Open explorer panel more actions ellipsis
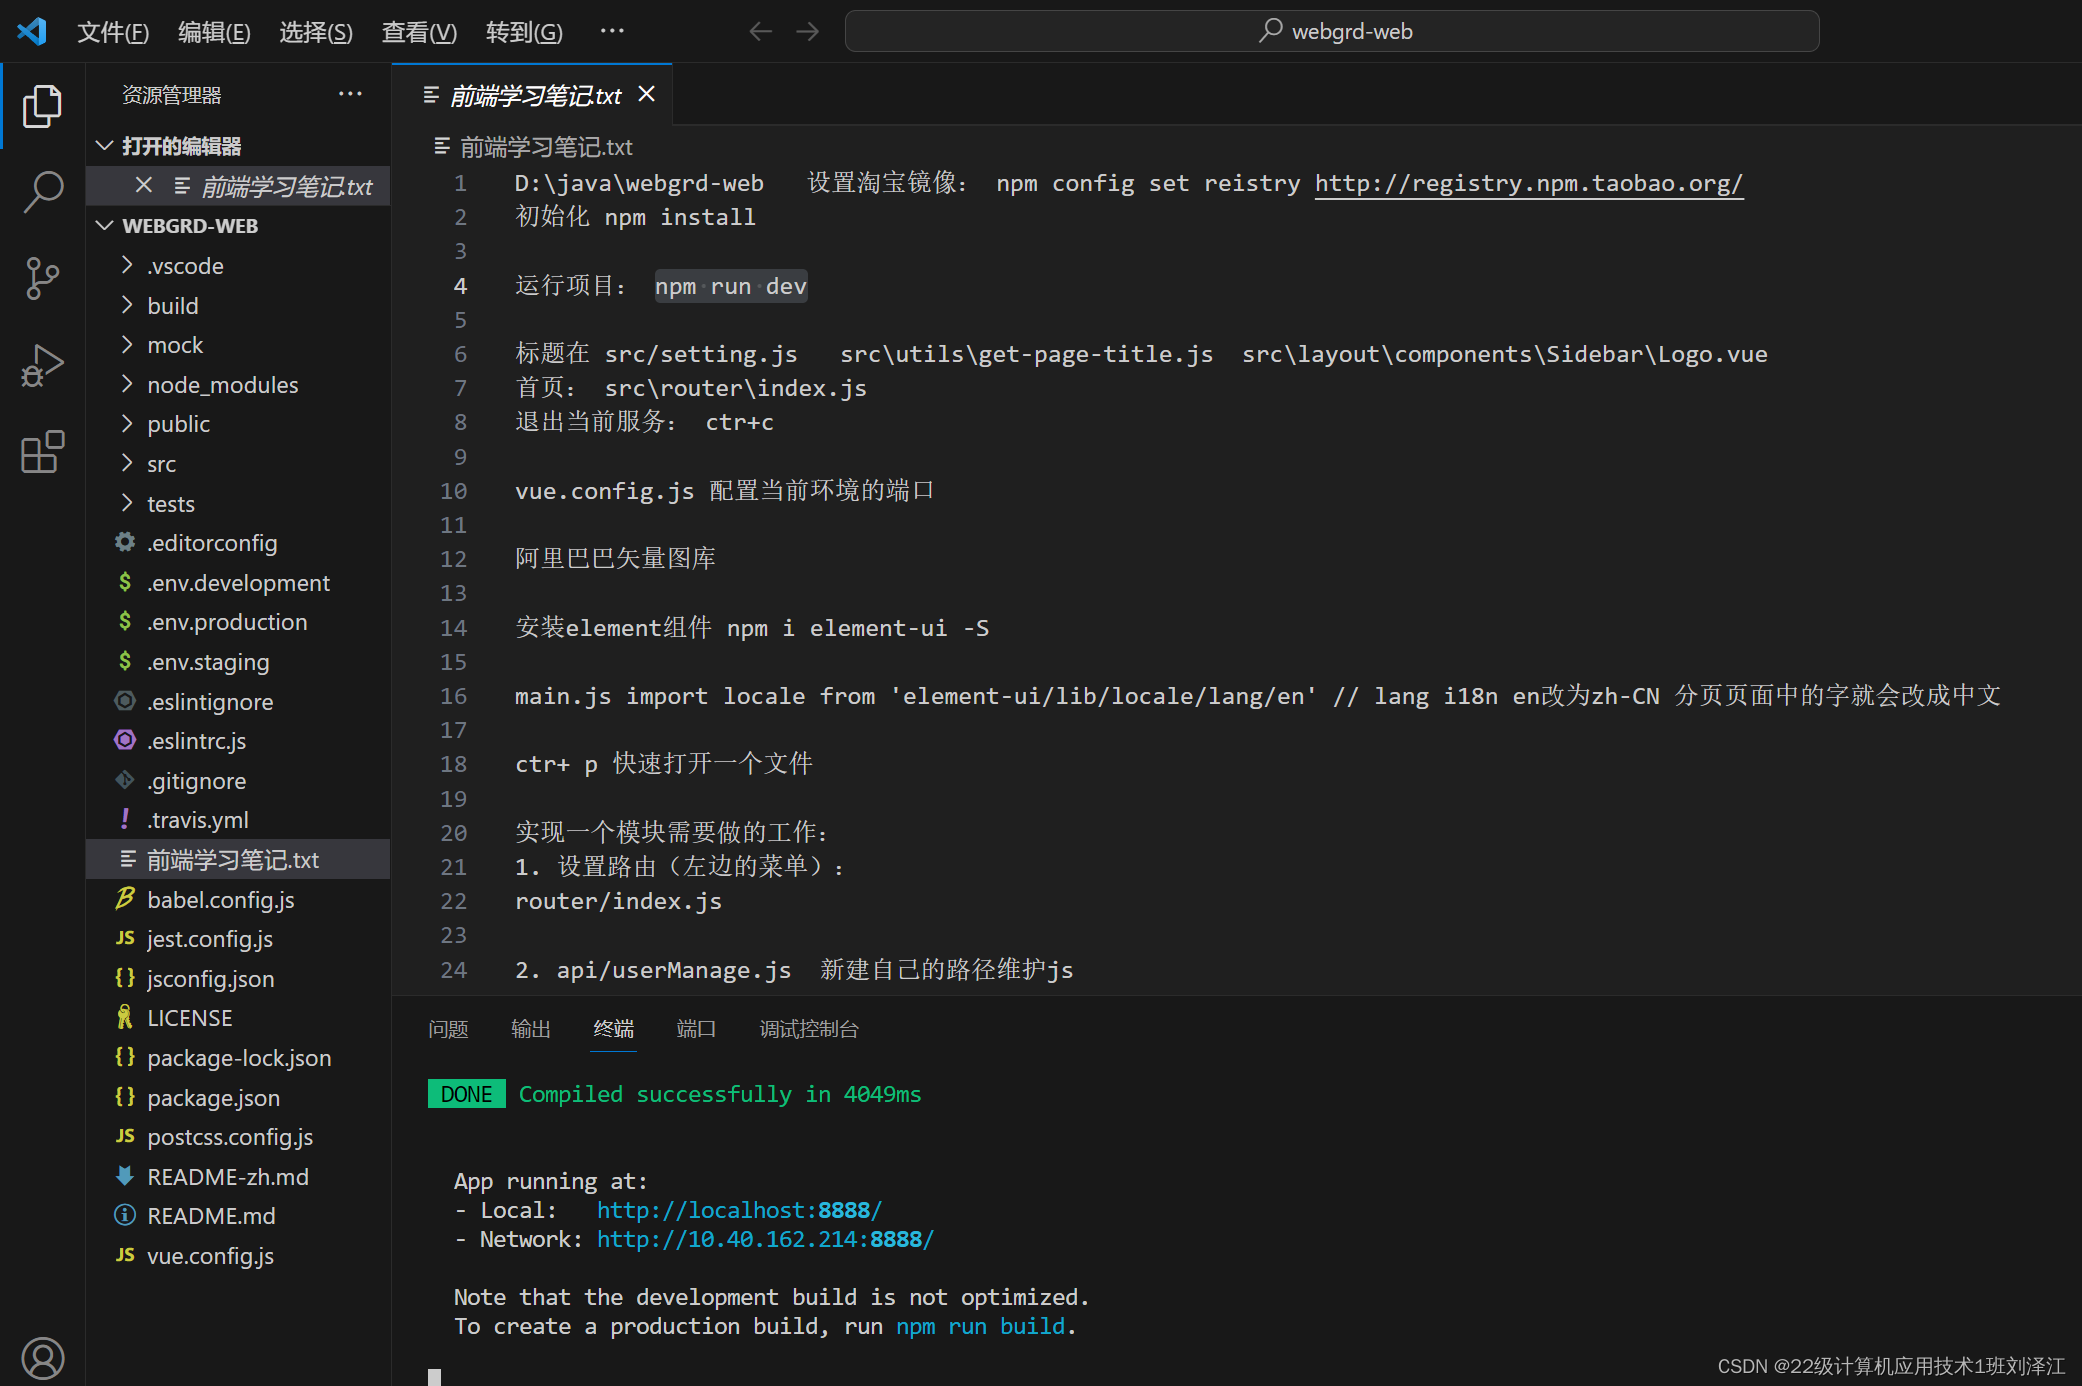This screenshot has height=1386, width=2082. 350,94
